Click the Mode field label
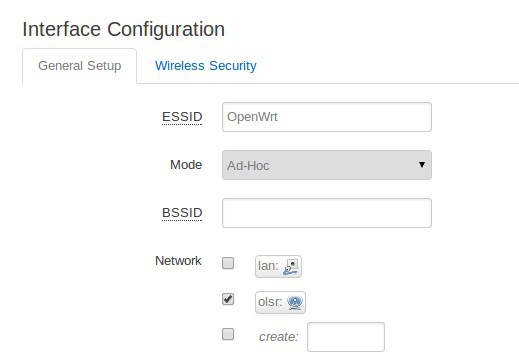The width and height of the screenshot is (519, 361). click(186, 165)
